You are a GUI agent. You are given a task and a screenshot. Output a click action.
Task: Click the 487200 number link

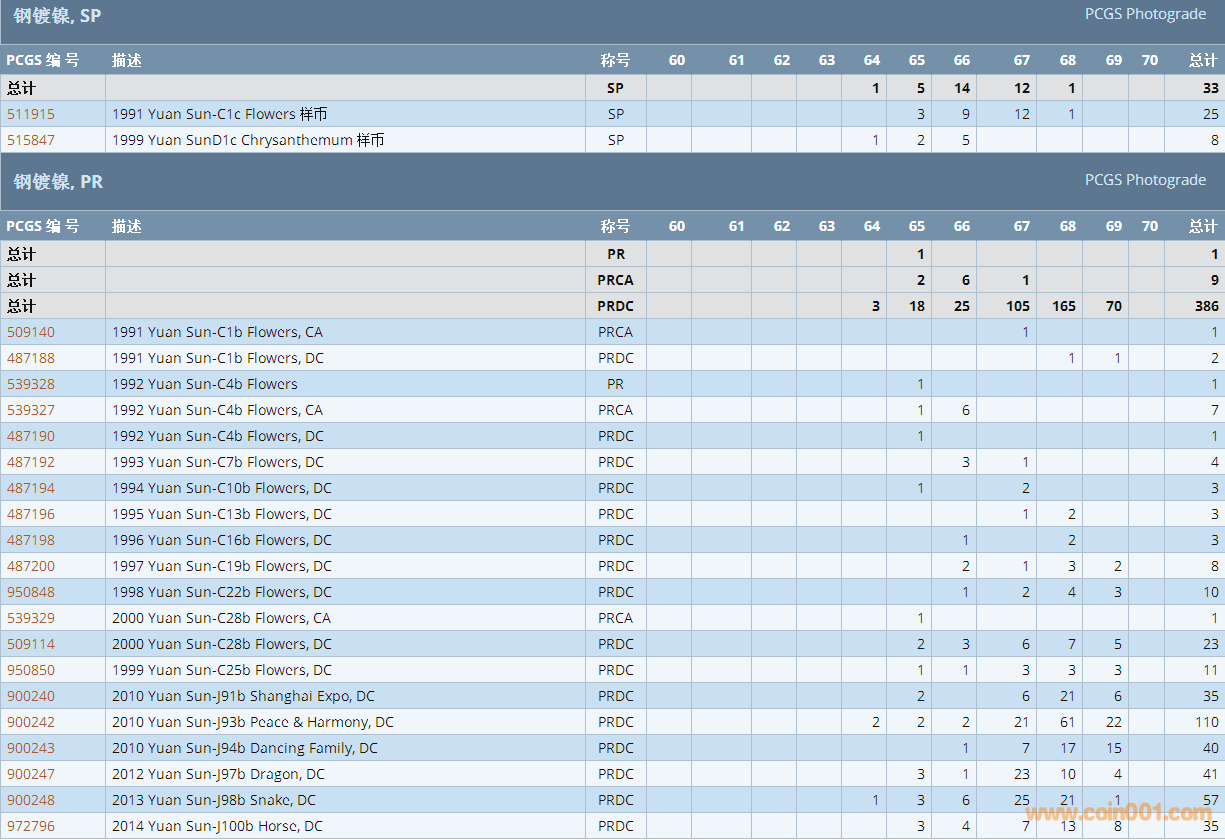point(31,566)
